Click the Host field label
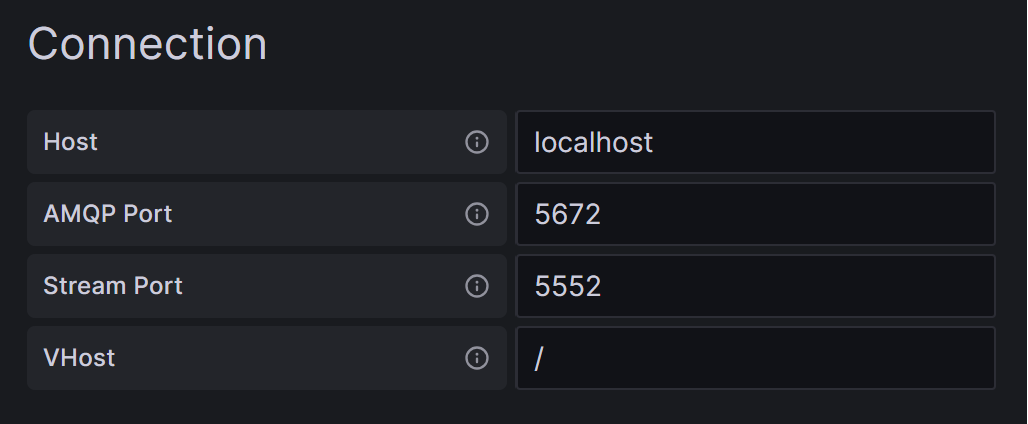The image size is (1028, 424). (71, 142)
